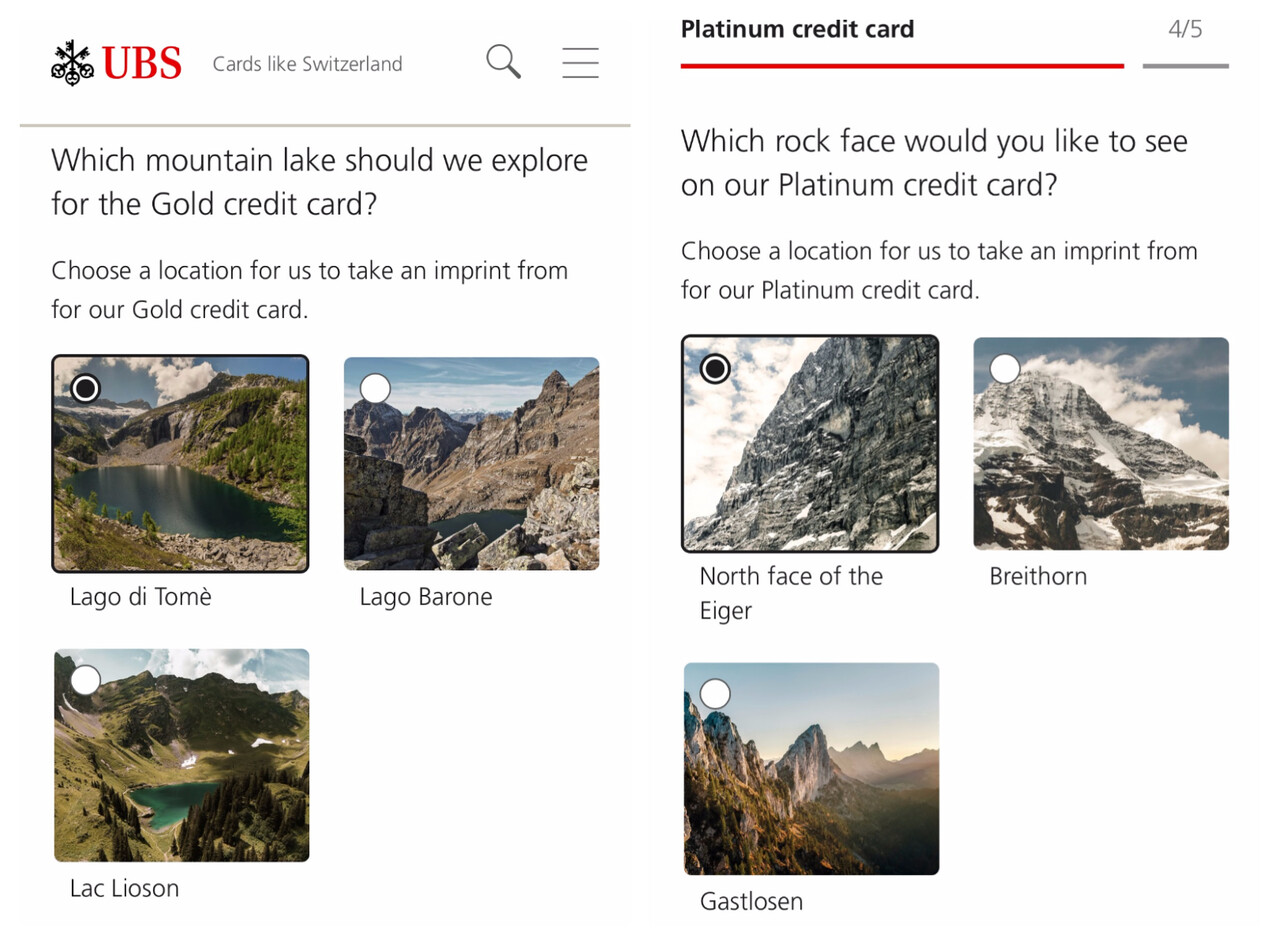Open the hamburger menu
This screenshot has height=946, width=1280.
click(x=580, y=62)
